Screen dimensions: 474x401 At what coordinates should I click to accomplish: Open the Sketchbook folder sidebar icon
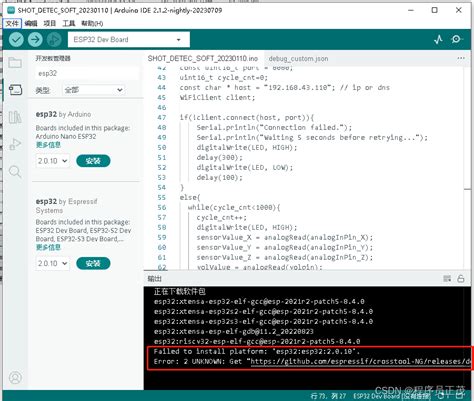15,63
